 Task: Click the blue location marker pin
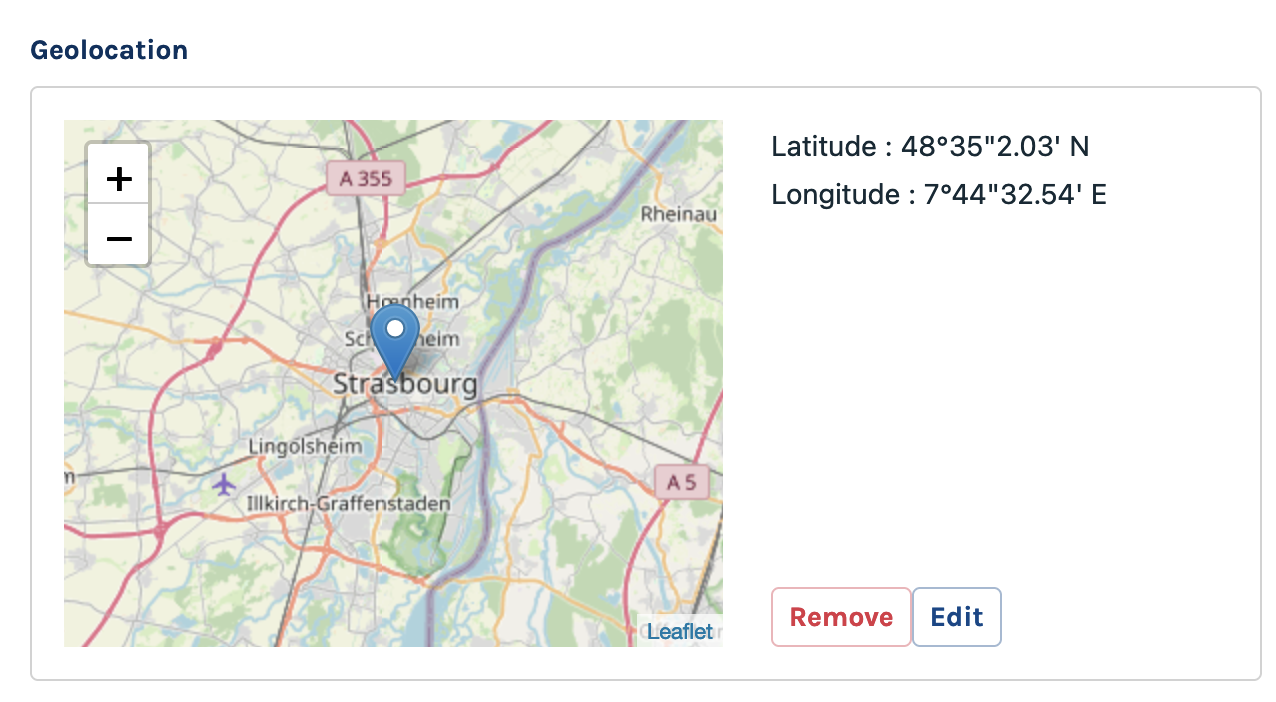(395, 345)
